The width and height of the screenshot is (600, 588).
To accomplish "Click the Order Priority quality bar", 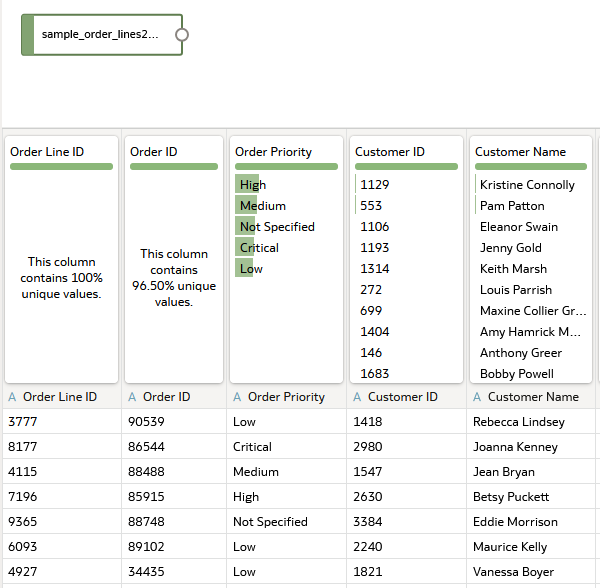I will [286, 166].
